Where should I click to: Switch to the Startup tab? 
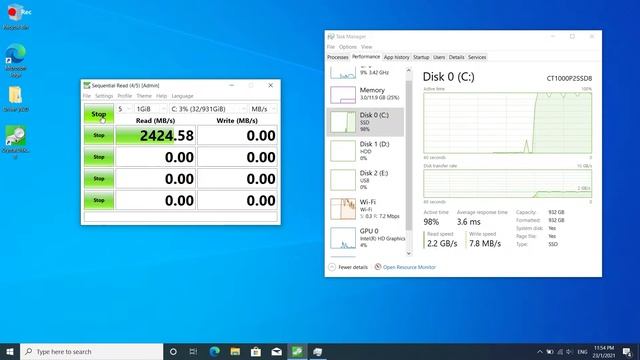421,57
